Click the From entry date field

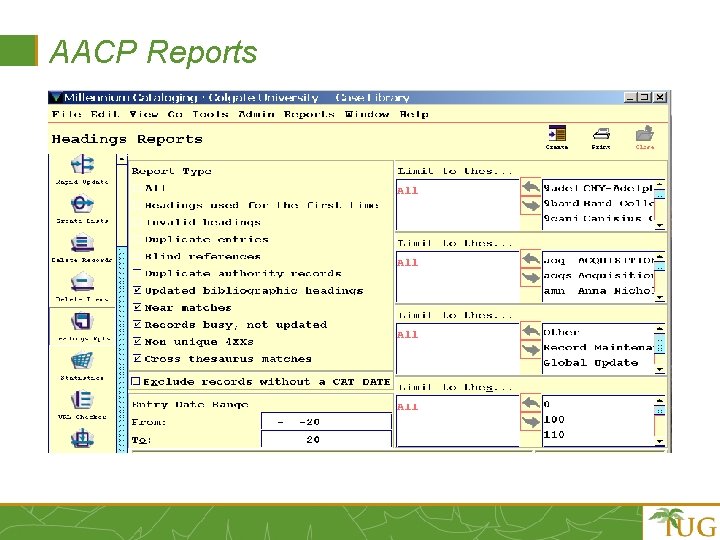(326, 422)
